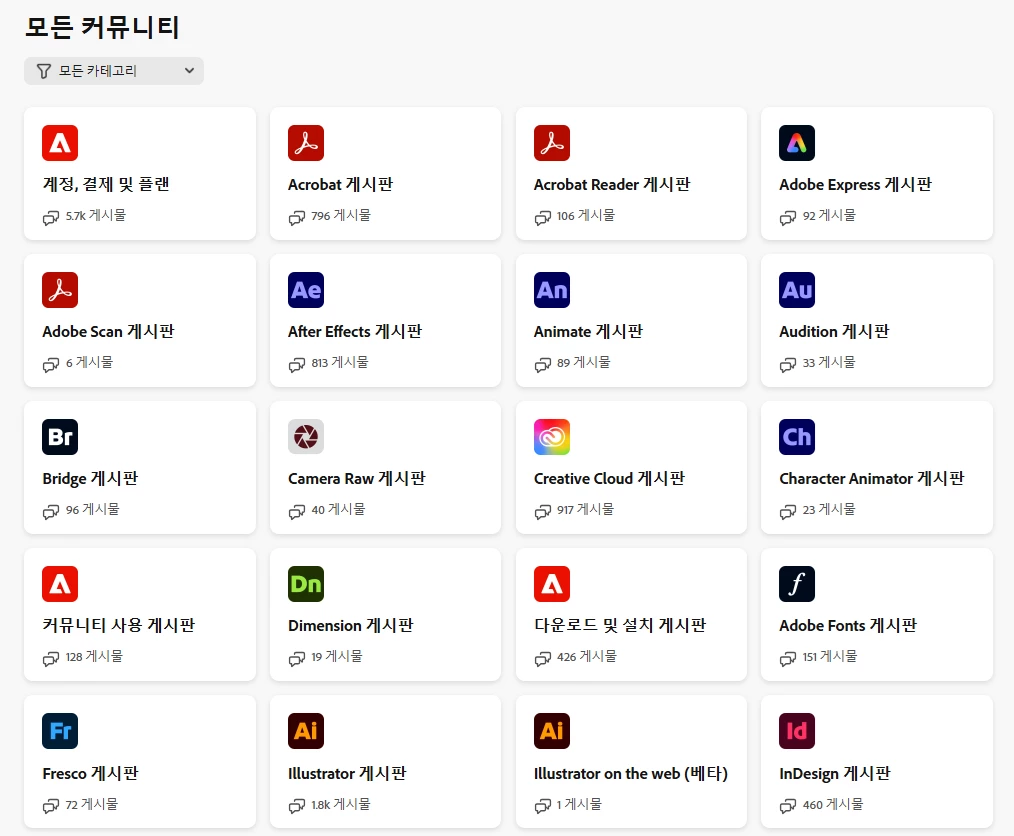Open Adobe Scan 게시판 title link
The height and width of the screenshot is (836, 1014).
[109, 332]
